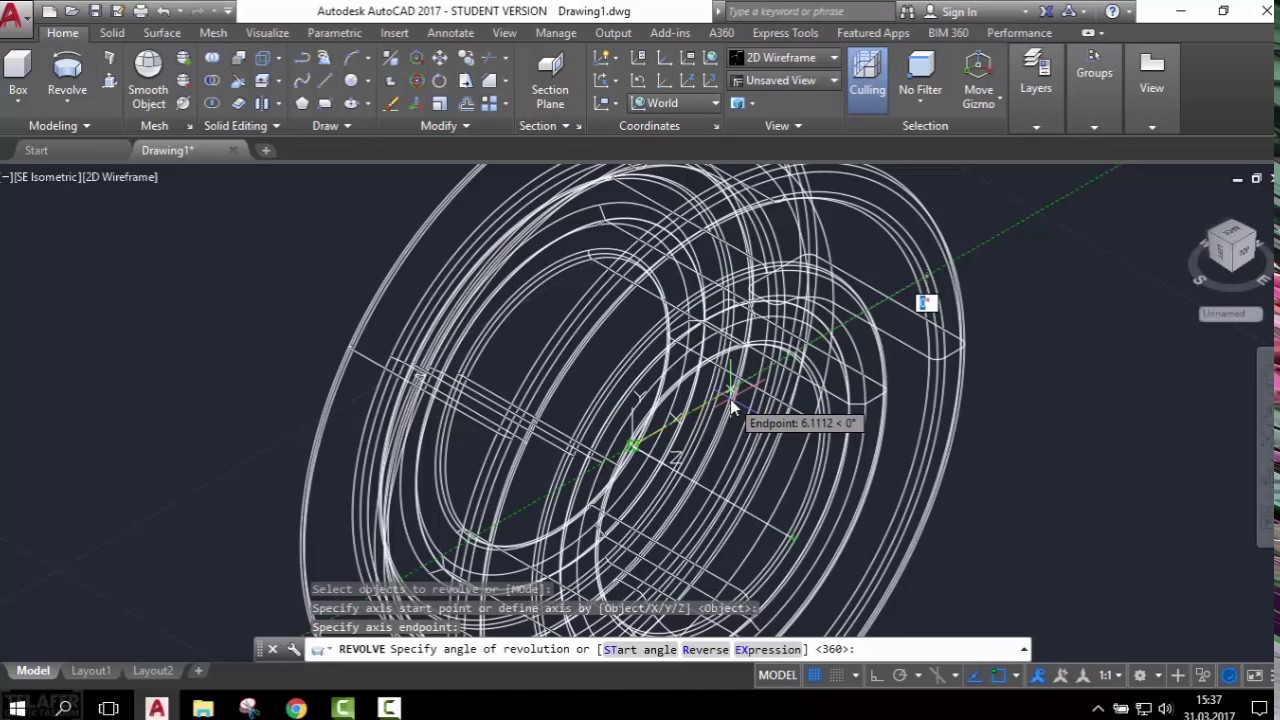Toggle snap mode in status bar
1280x720 pixels.
[836, 675]
